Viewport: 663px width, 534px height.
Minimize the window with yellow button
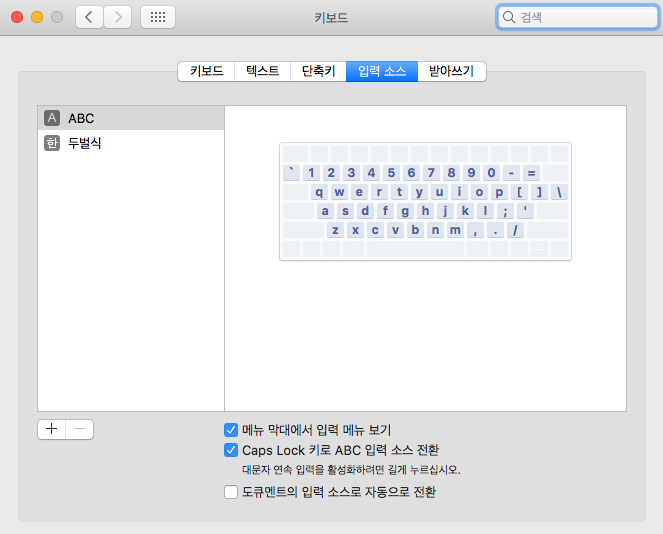pos(37,17)
